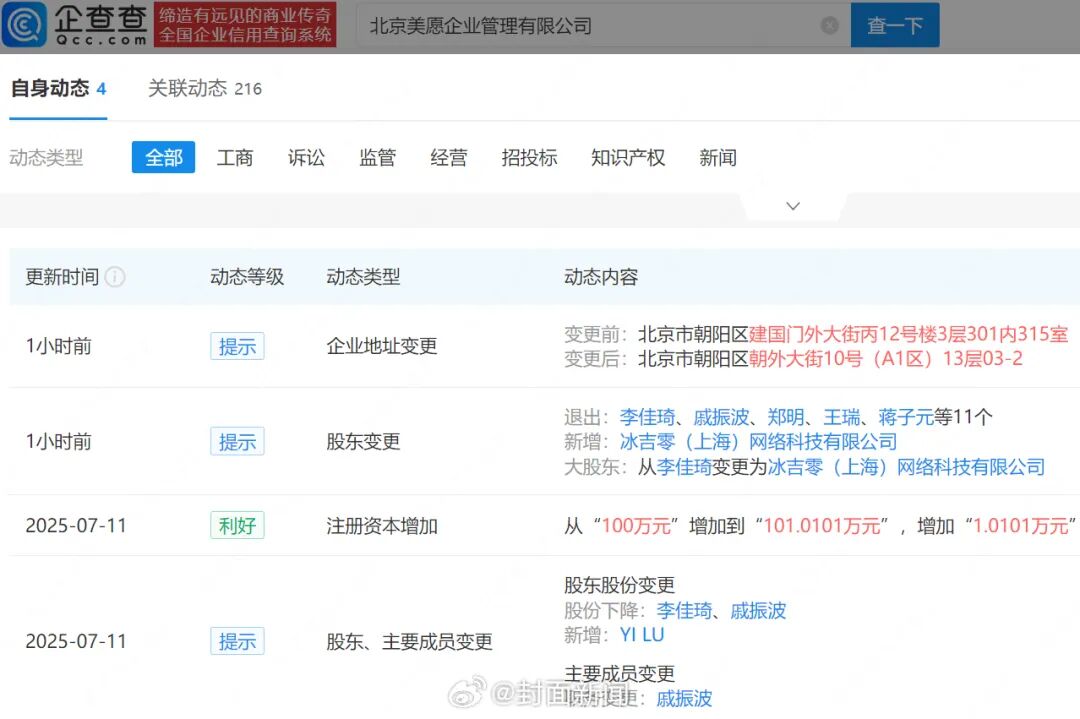
Task: Open 戚振波 link under 主要成员变更
Action: pos(684,698)
